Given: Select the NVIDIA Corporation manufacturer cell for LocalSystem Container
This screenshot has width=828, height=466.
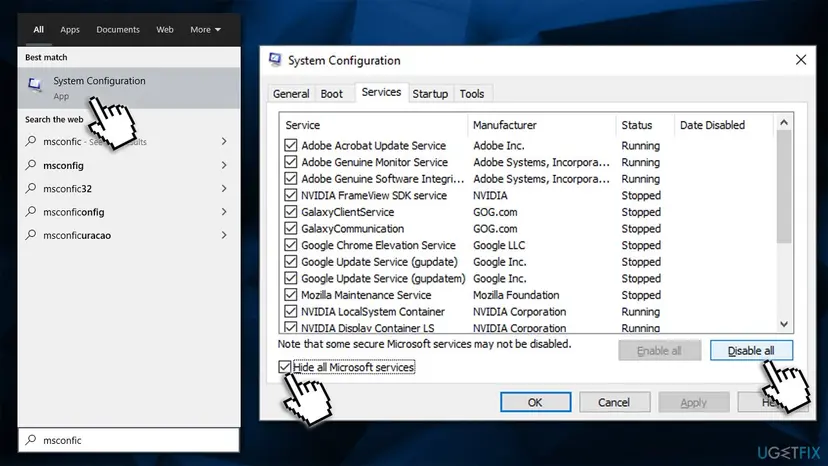Looking at the screenshot, I should 520,312.
